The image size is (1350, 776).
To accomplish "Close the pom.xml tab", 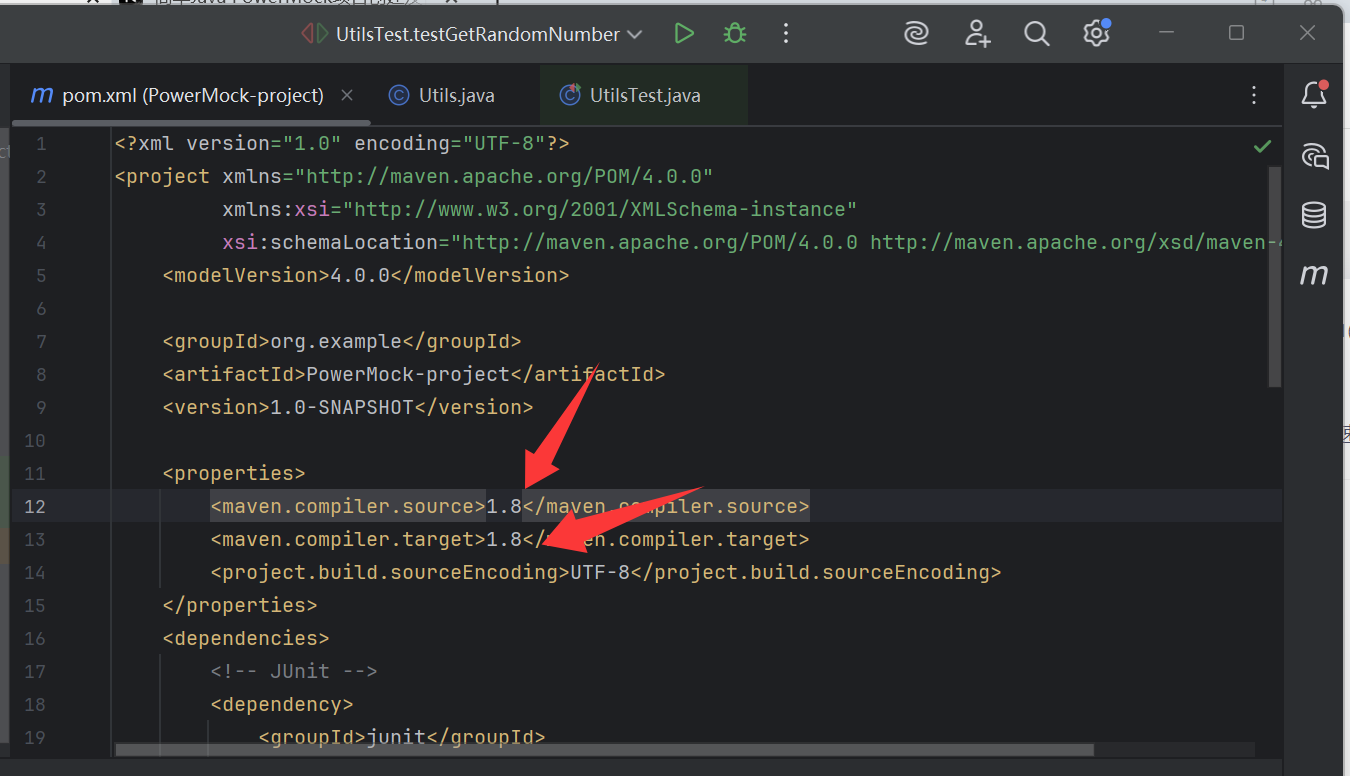I will [x=346, y=95].
